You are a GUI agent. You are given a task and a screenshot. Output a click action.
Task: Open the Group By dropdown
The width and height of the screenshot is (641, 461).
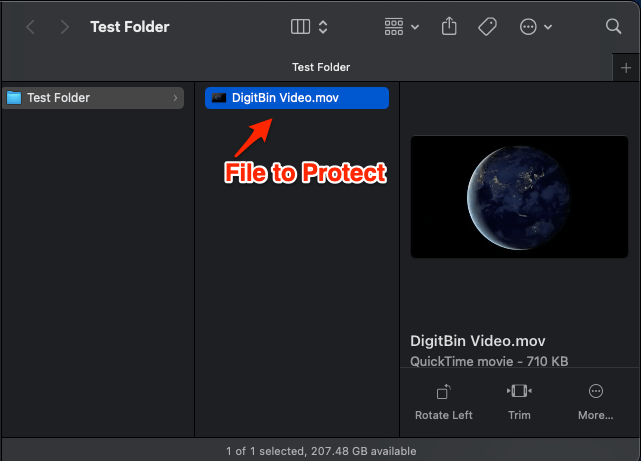click(401, 27)
